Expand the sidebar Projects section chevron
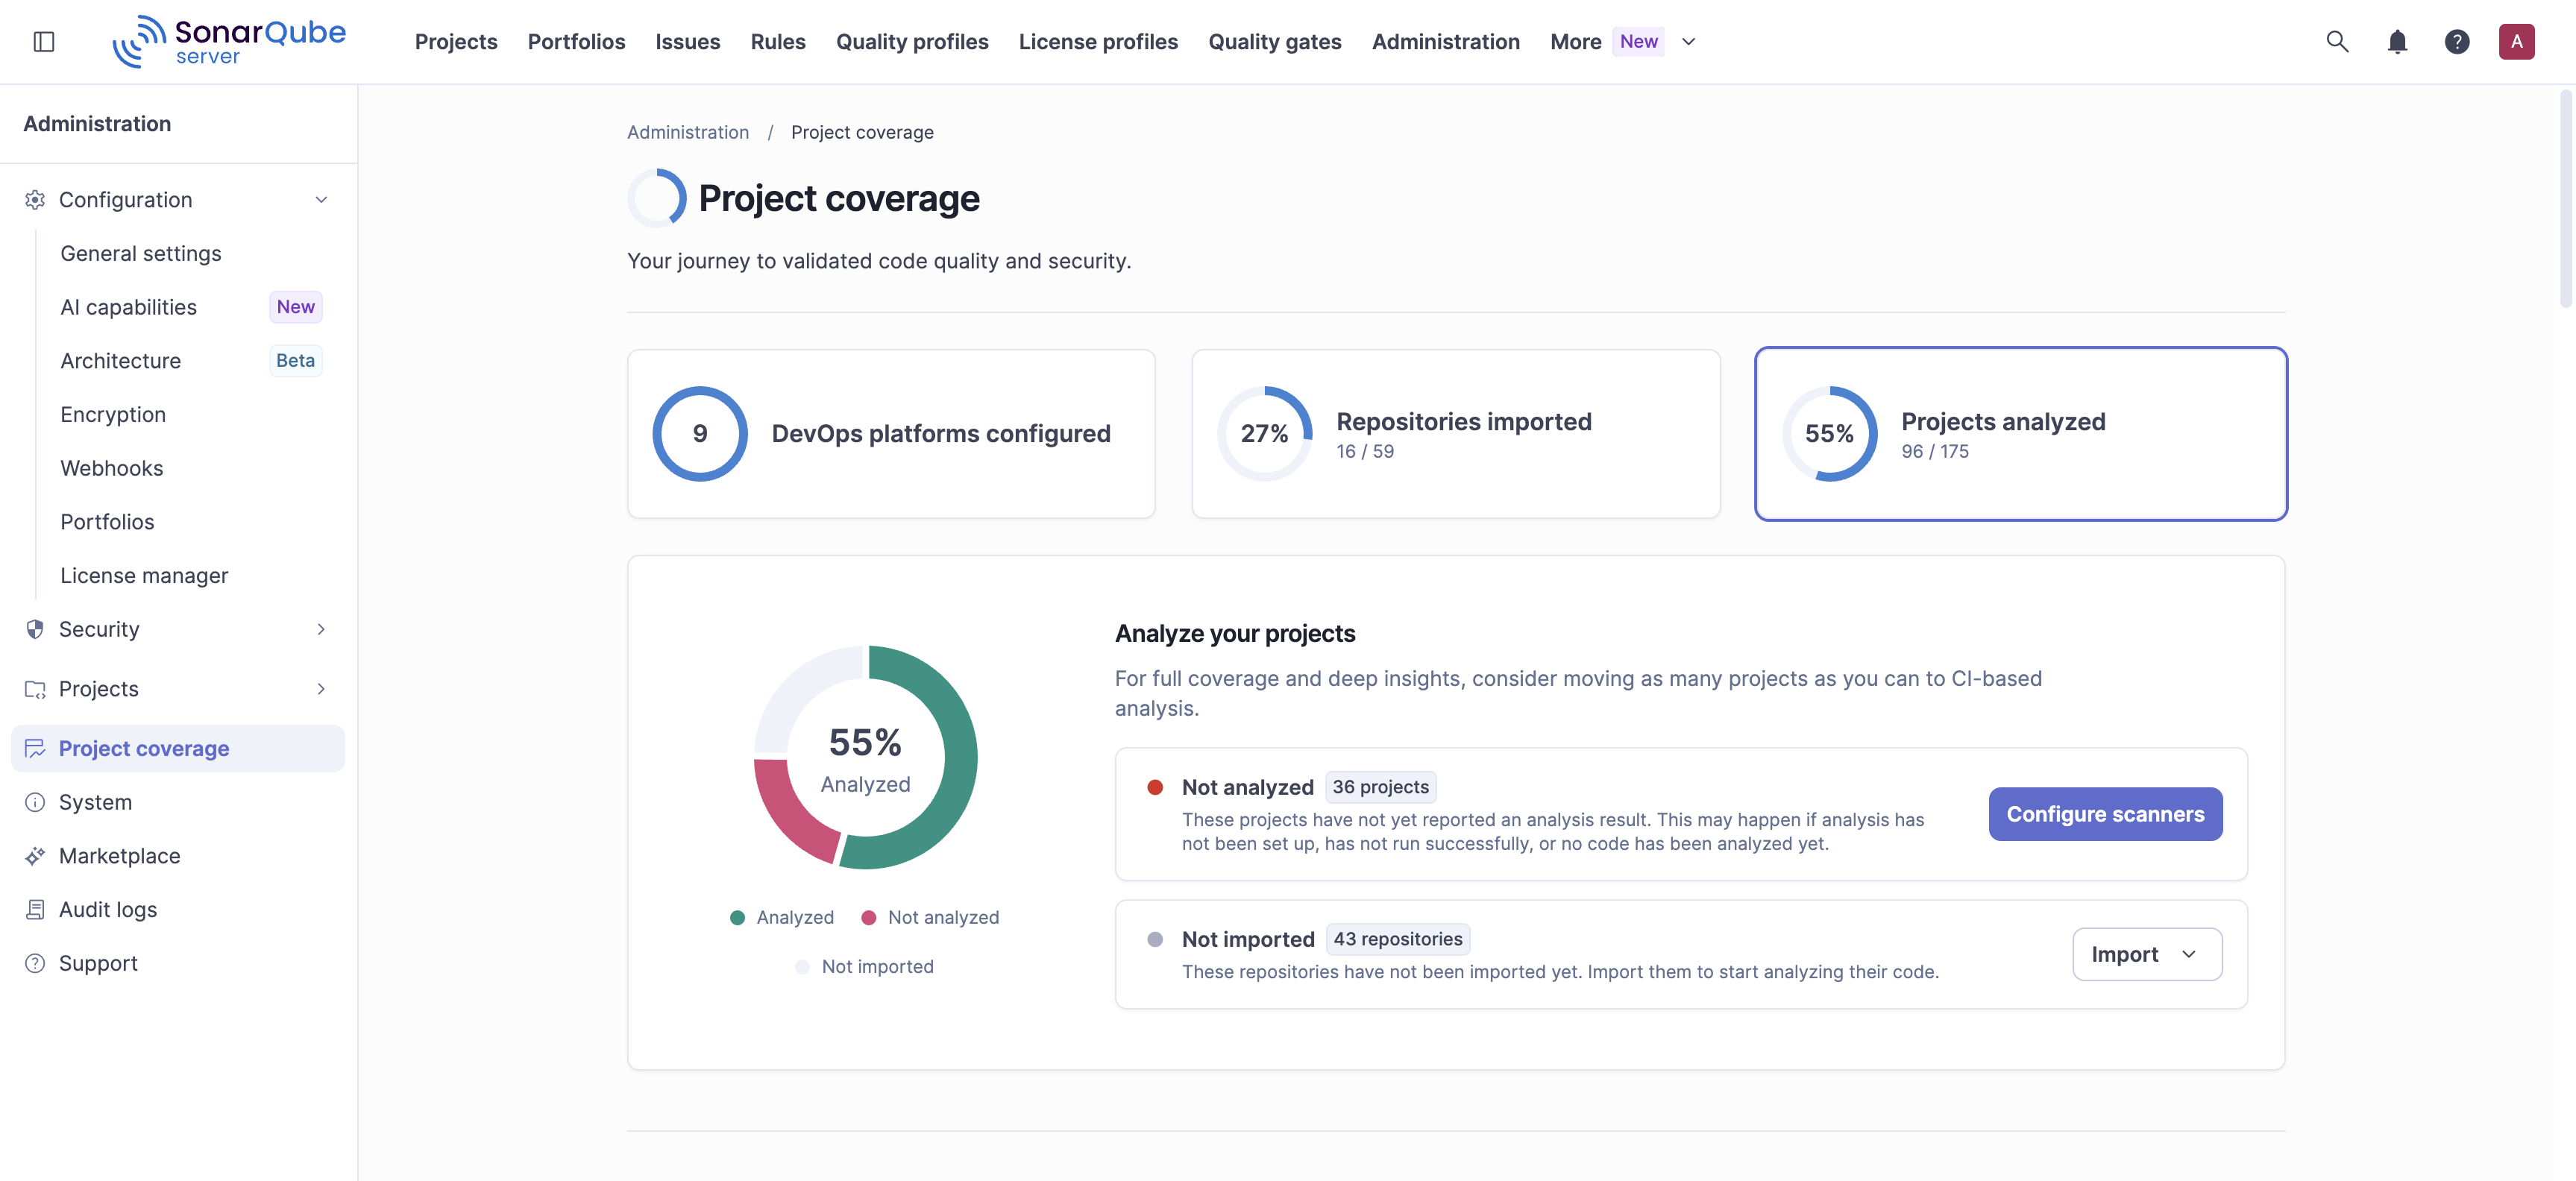The height and width of the screenshot is (1181, 2576). click(x=321, y=689)
